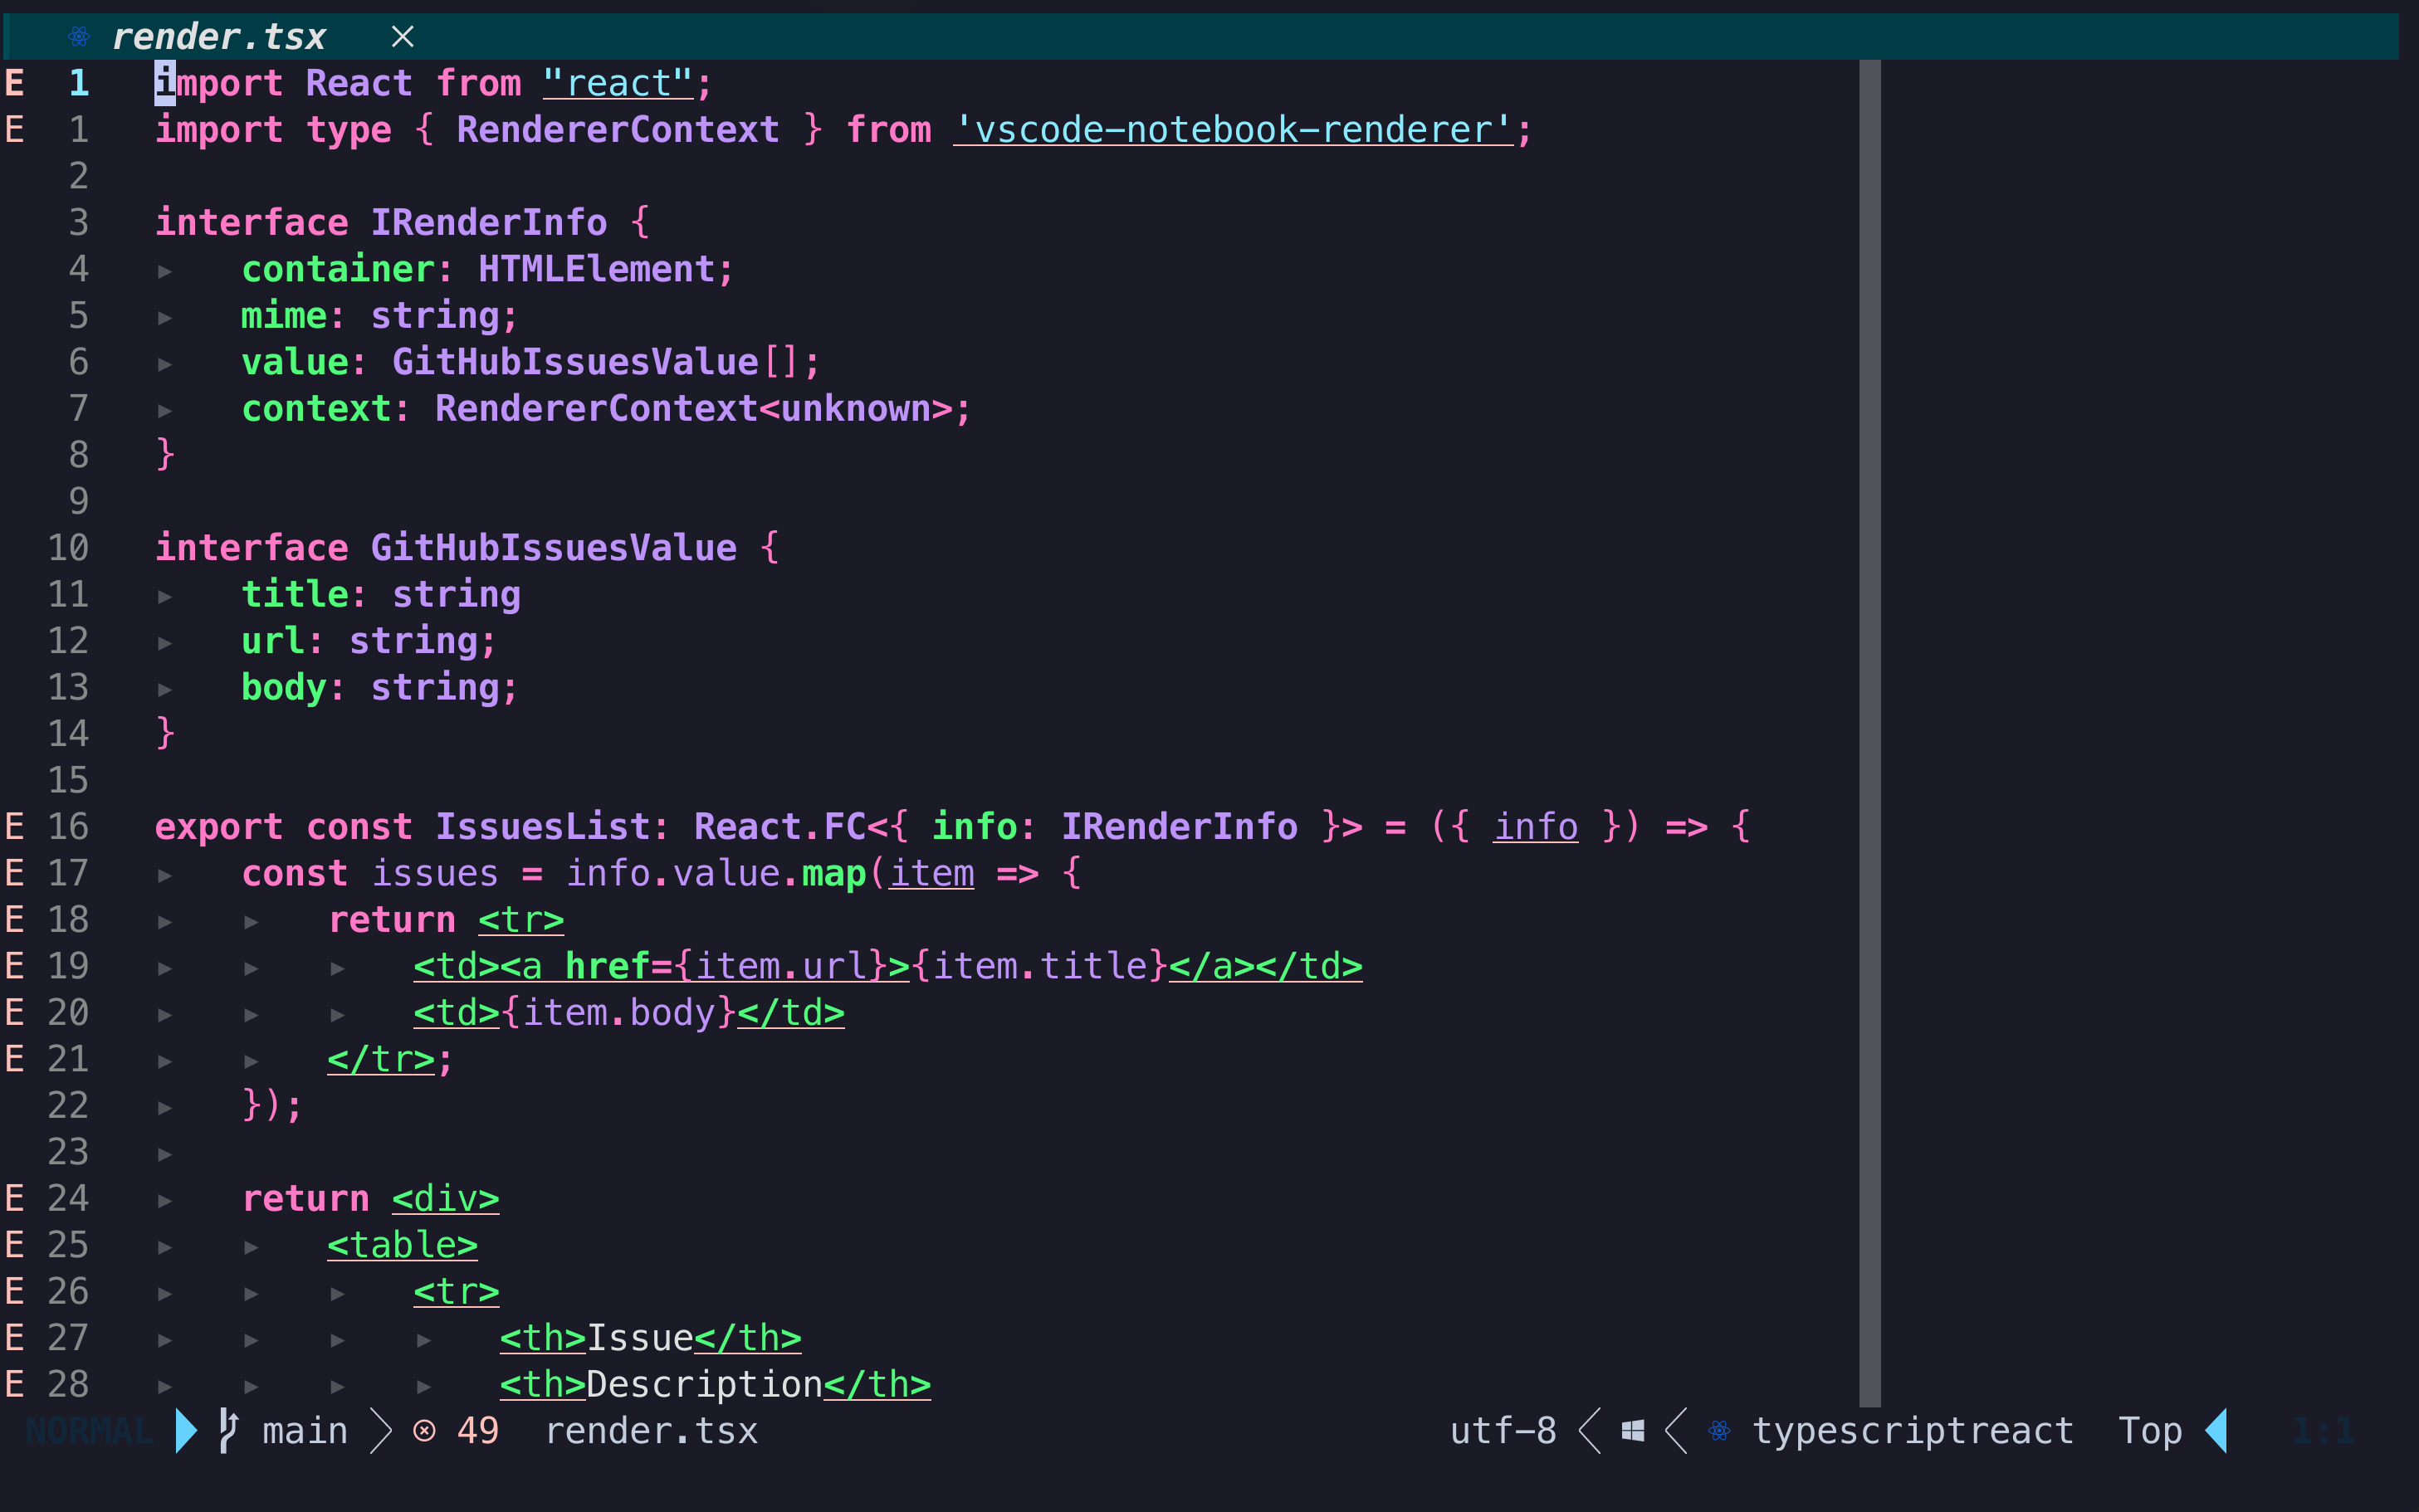Click the React filetype icon near typescriptreact

coord(1718,1430)
